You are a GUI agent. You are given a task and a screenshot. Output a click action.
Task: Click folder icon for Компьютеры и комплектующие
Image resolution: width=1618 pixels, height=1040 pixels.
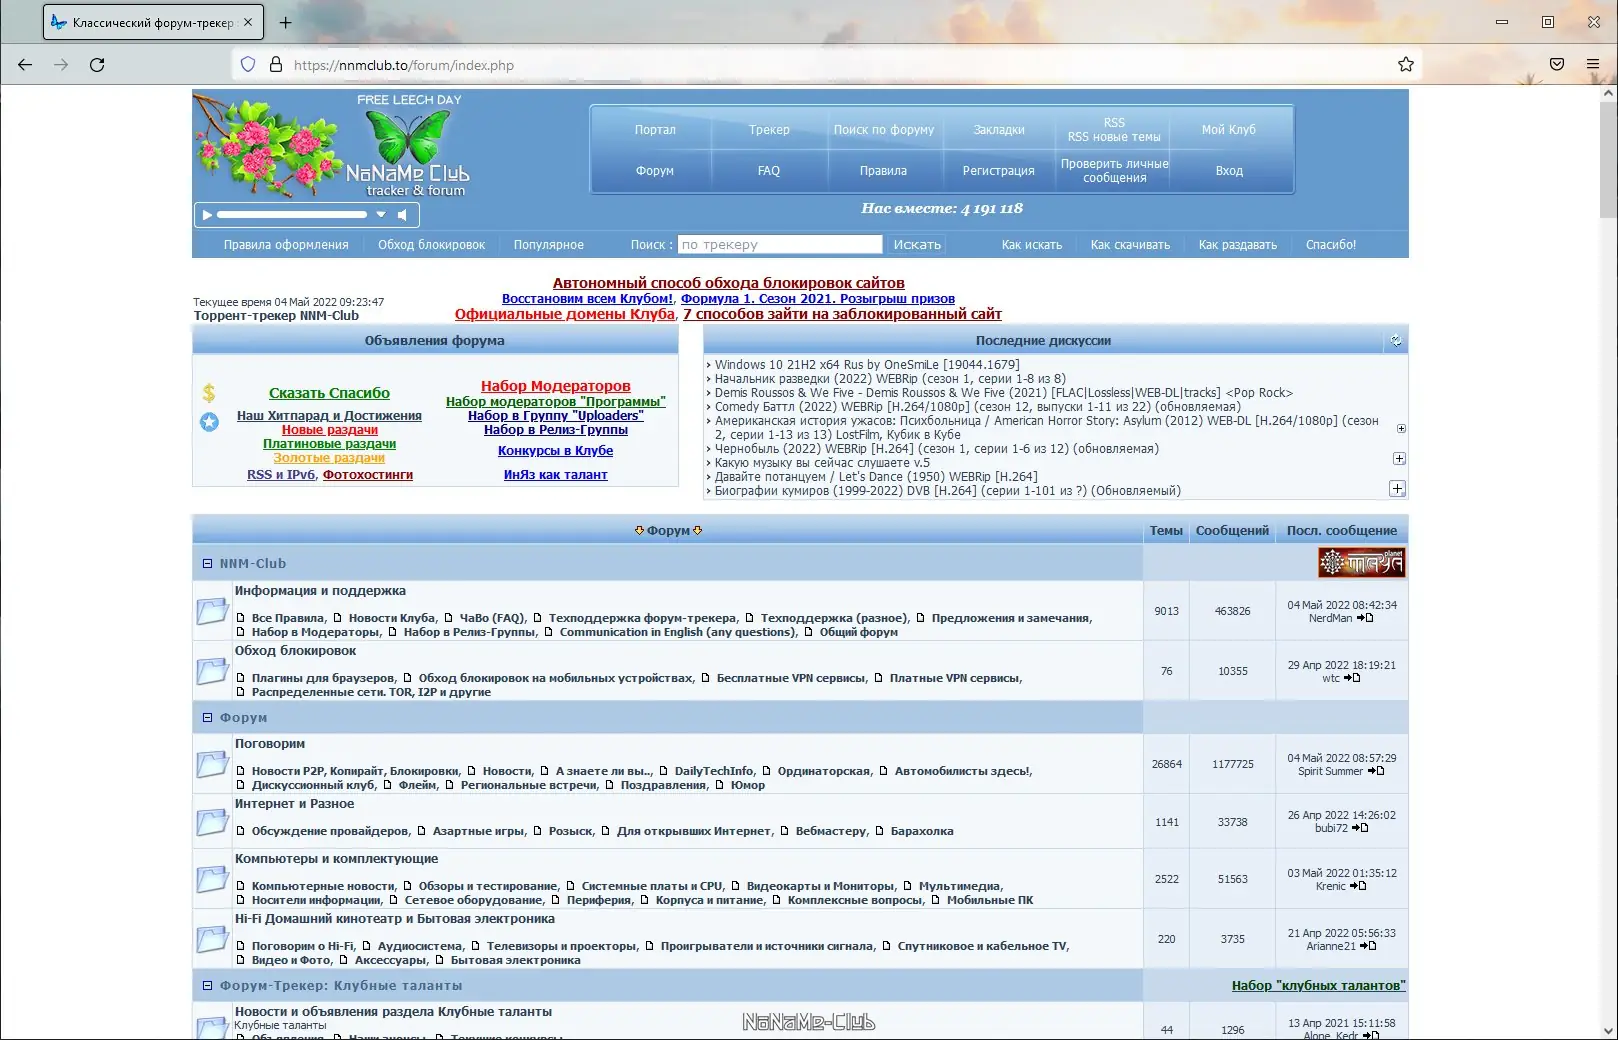point(212,879)
